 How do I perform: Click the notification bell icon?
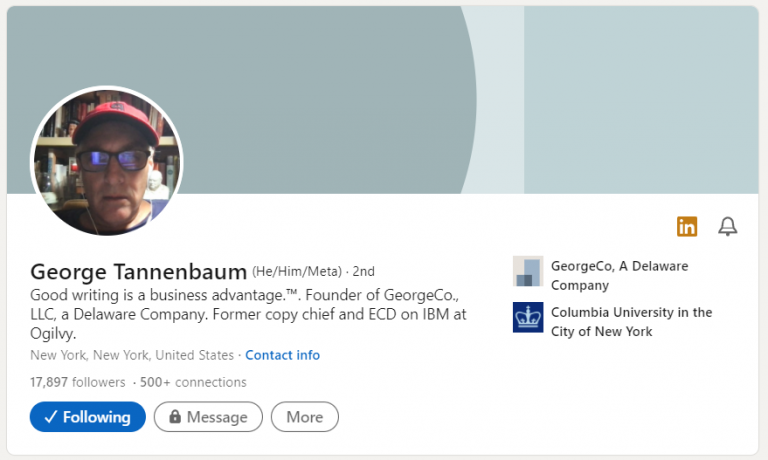728,227
